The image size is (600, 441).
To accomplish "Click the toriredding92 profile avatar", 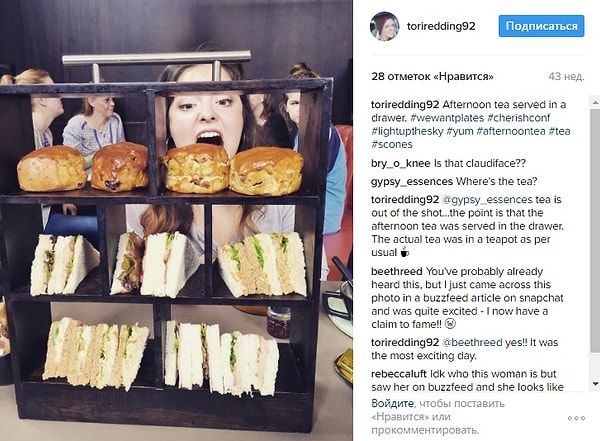I will [x=385, y=26].
